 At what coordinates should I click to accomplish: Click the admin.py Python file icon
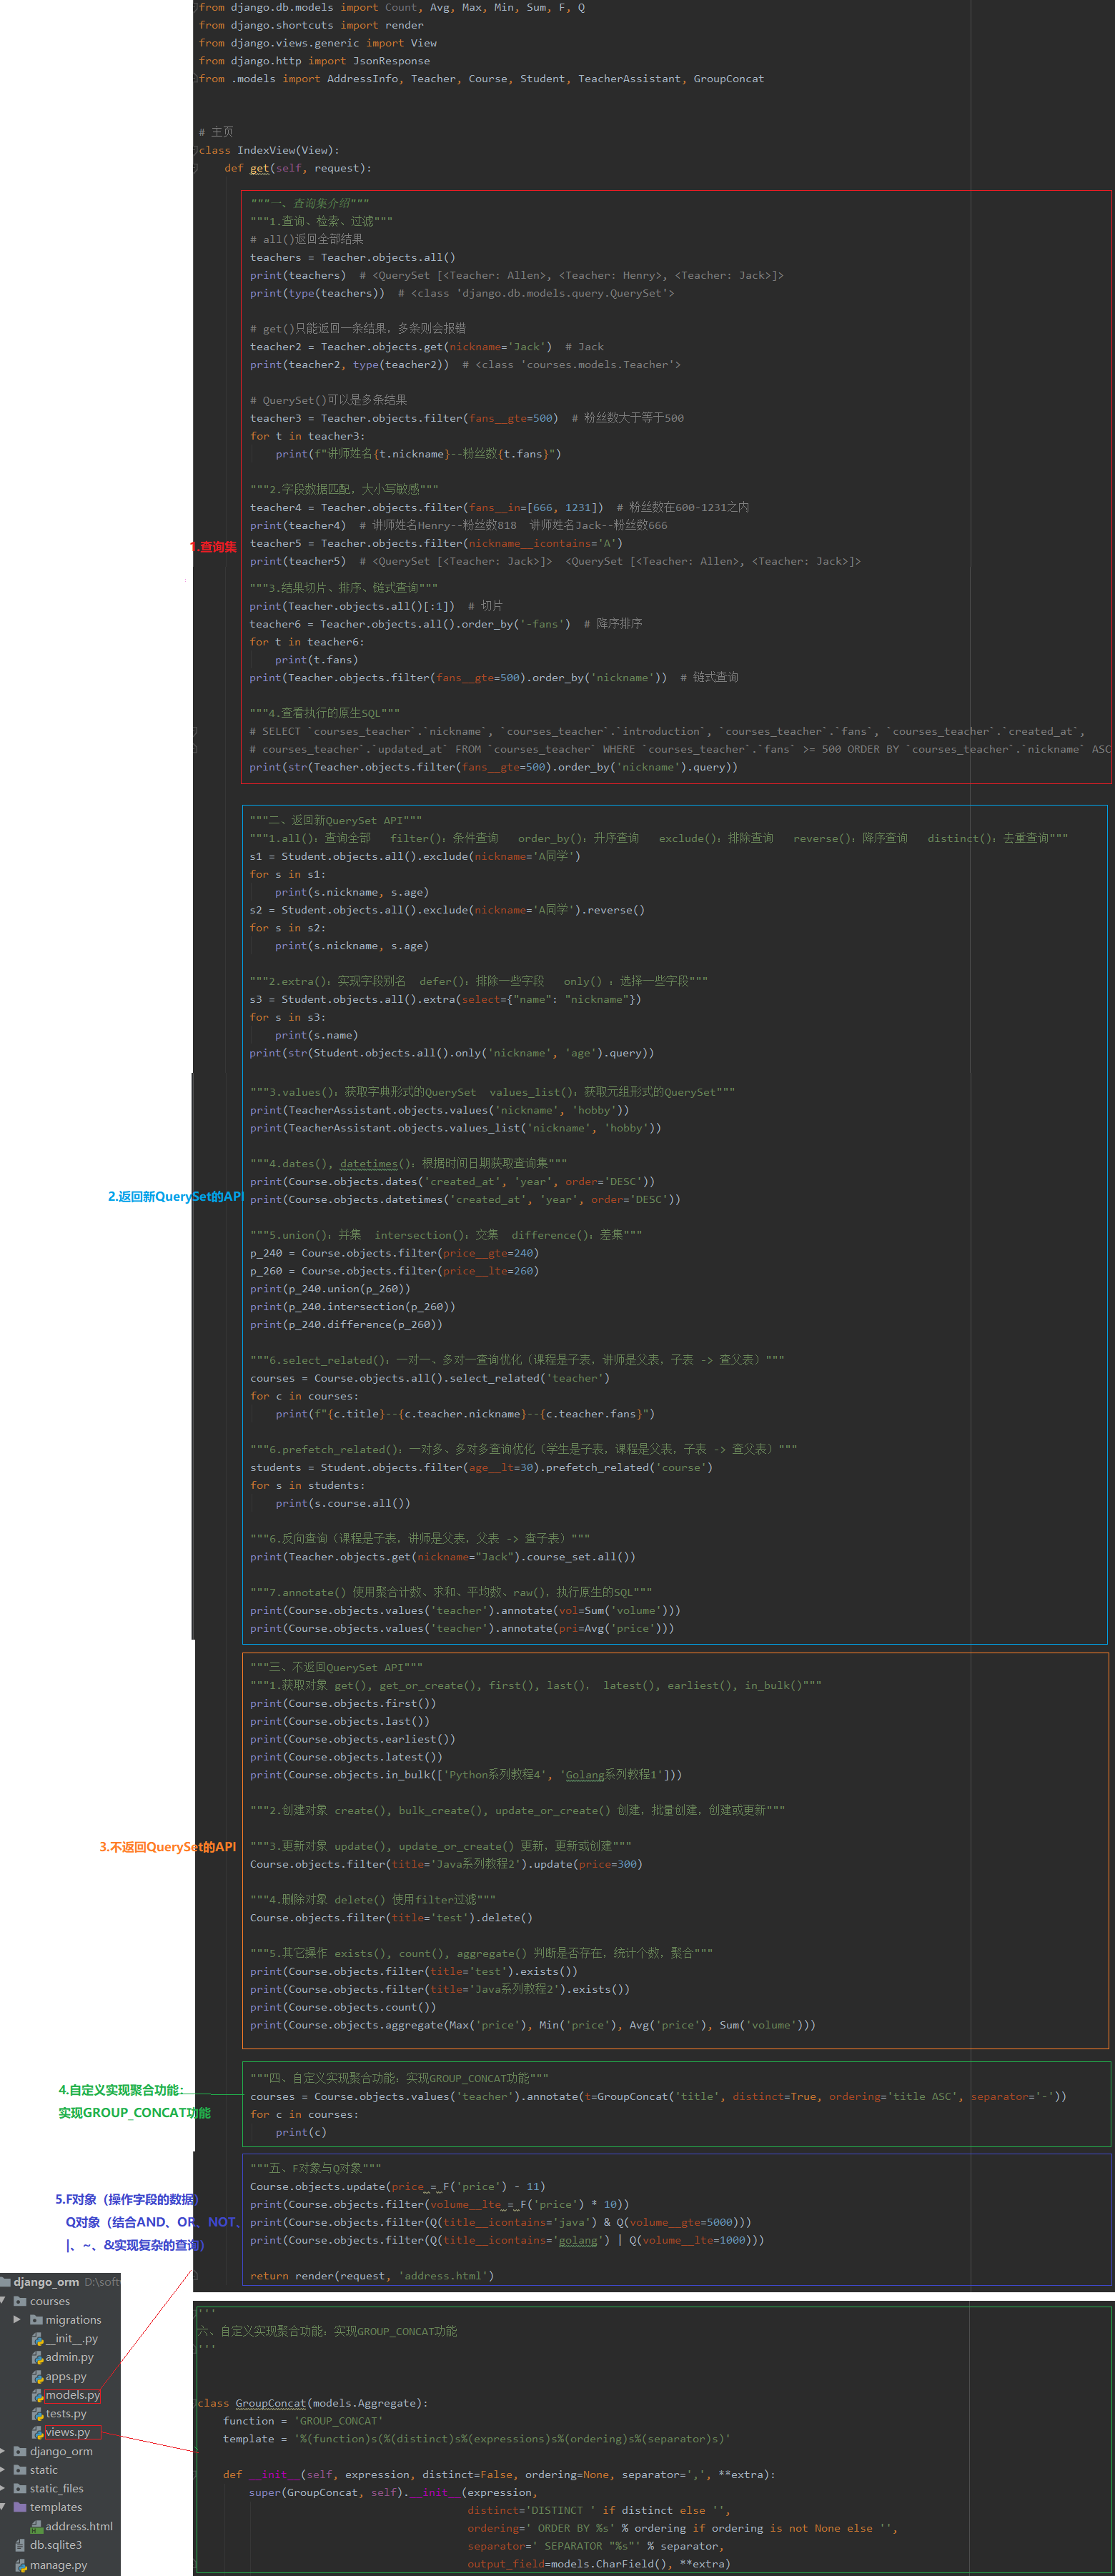coord(37,2358)
